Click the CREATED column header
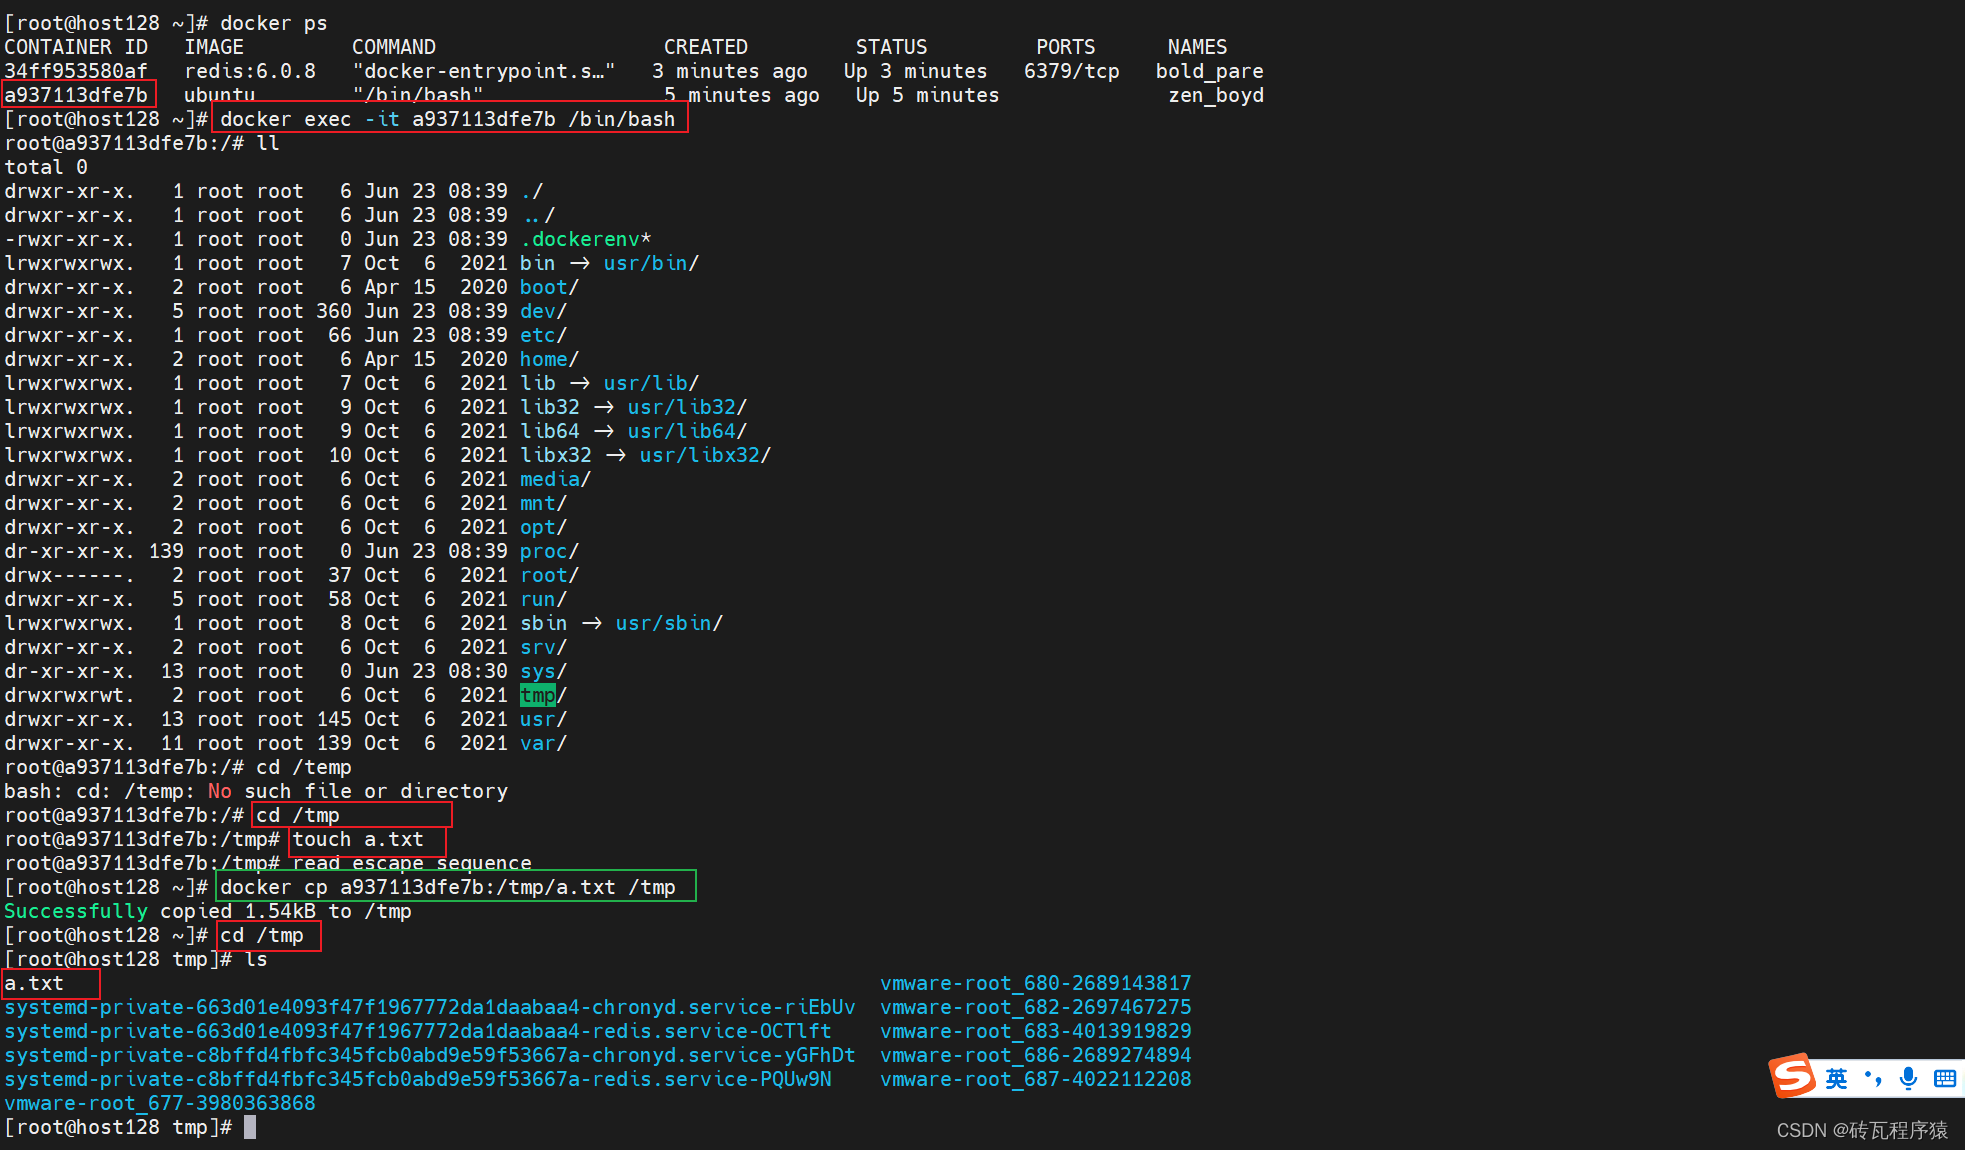Screen dimensions: 1965x1150 (706, 47)
